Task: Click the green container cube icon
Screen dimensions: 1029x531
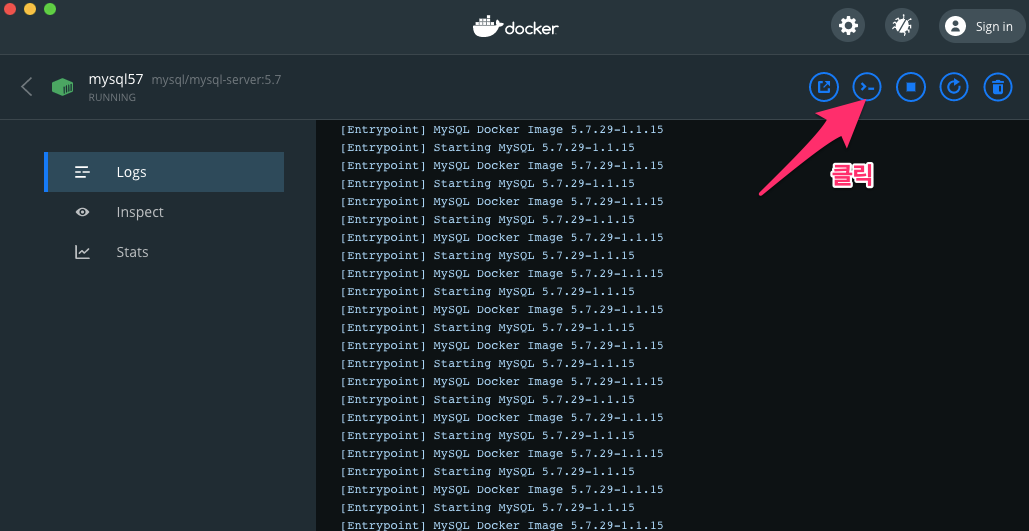Action: [x=63, y=87]
